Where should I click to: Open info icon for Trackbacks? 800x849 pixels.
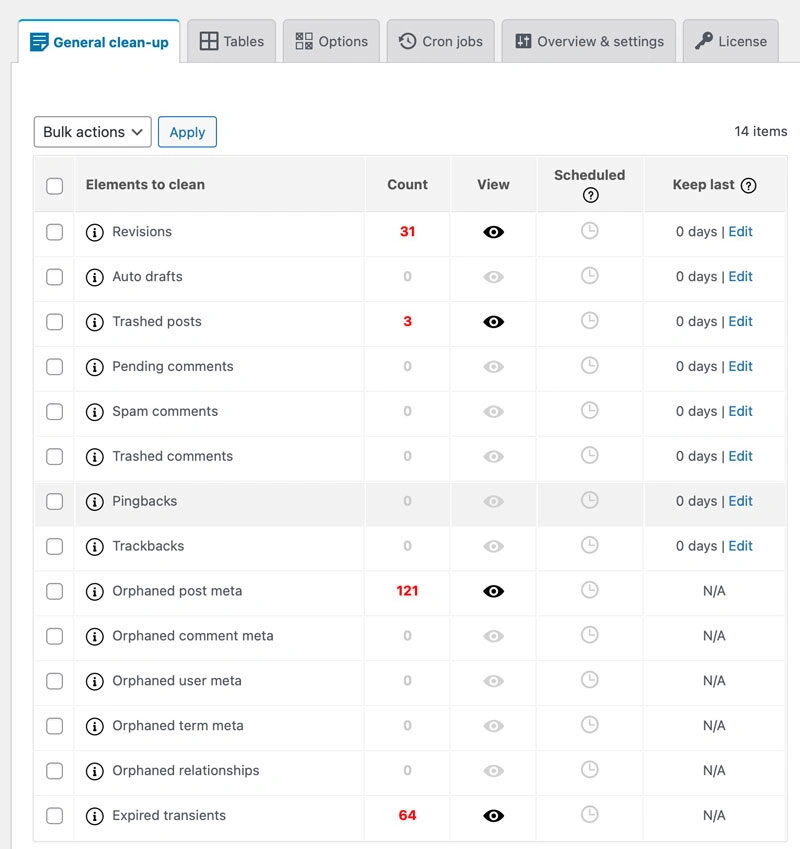point(94,547)
